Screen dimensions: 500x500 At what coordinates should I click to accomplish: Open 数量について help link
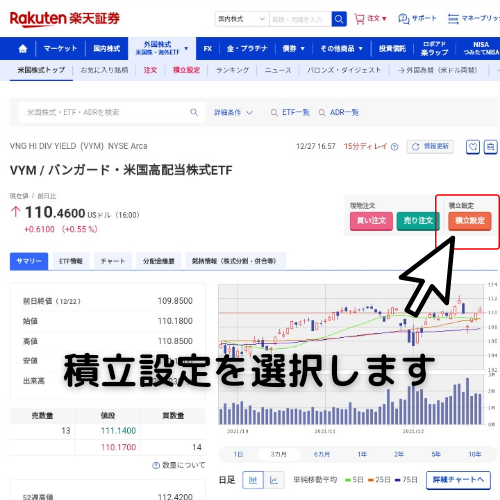click(179, 465)
